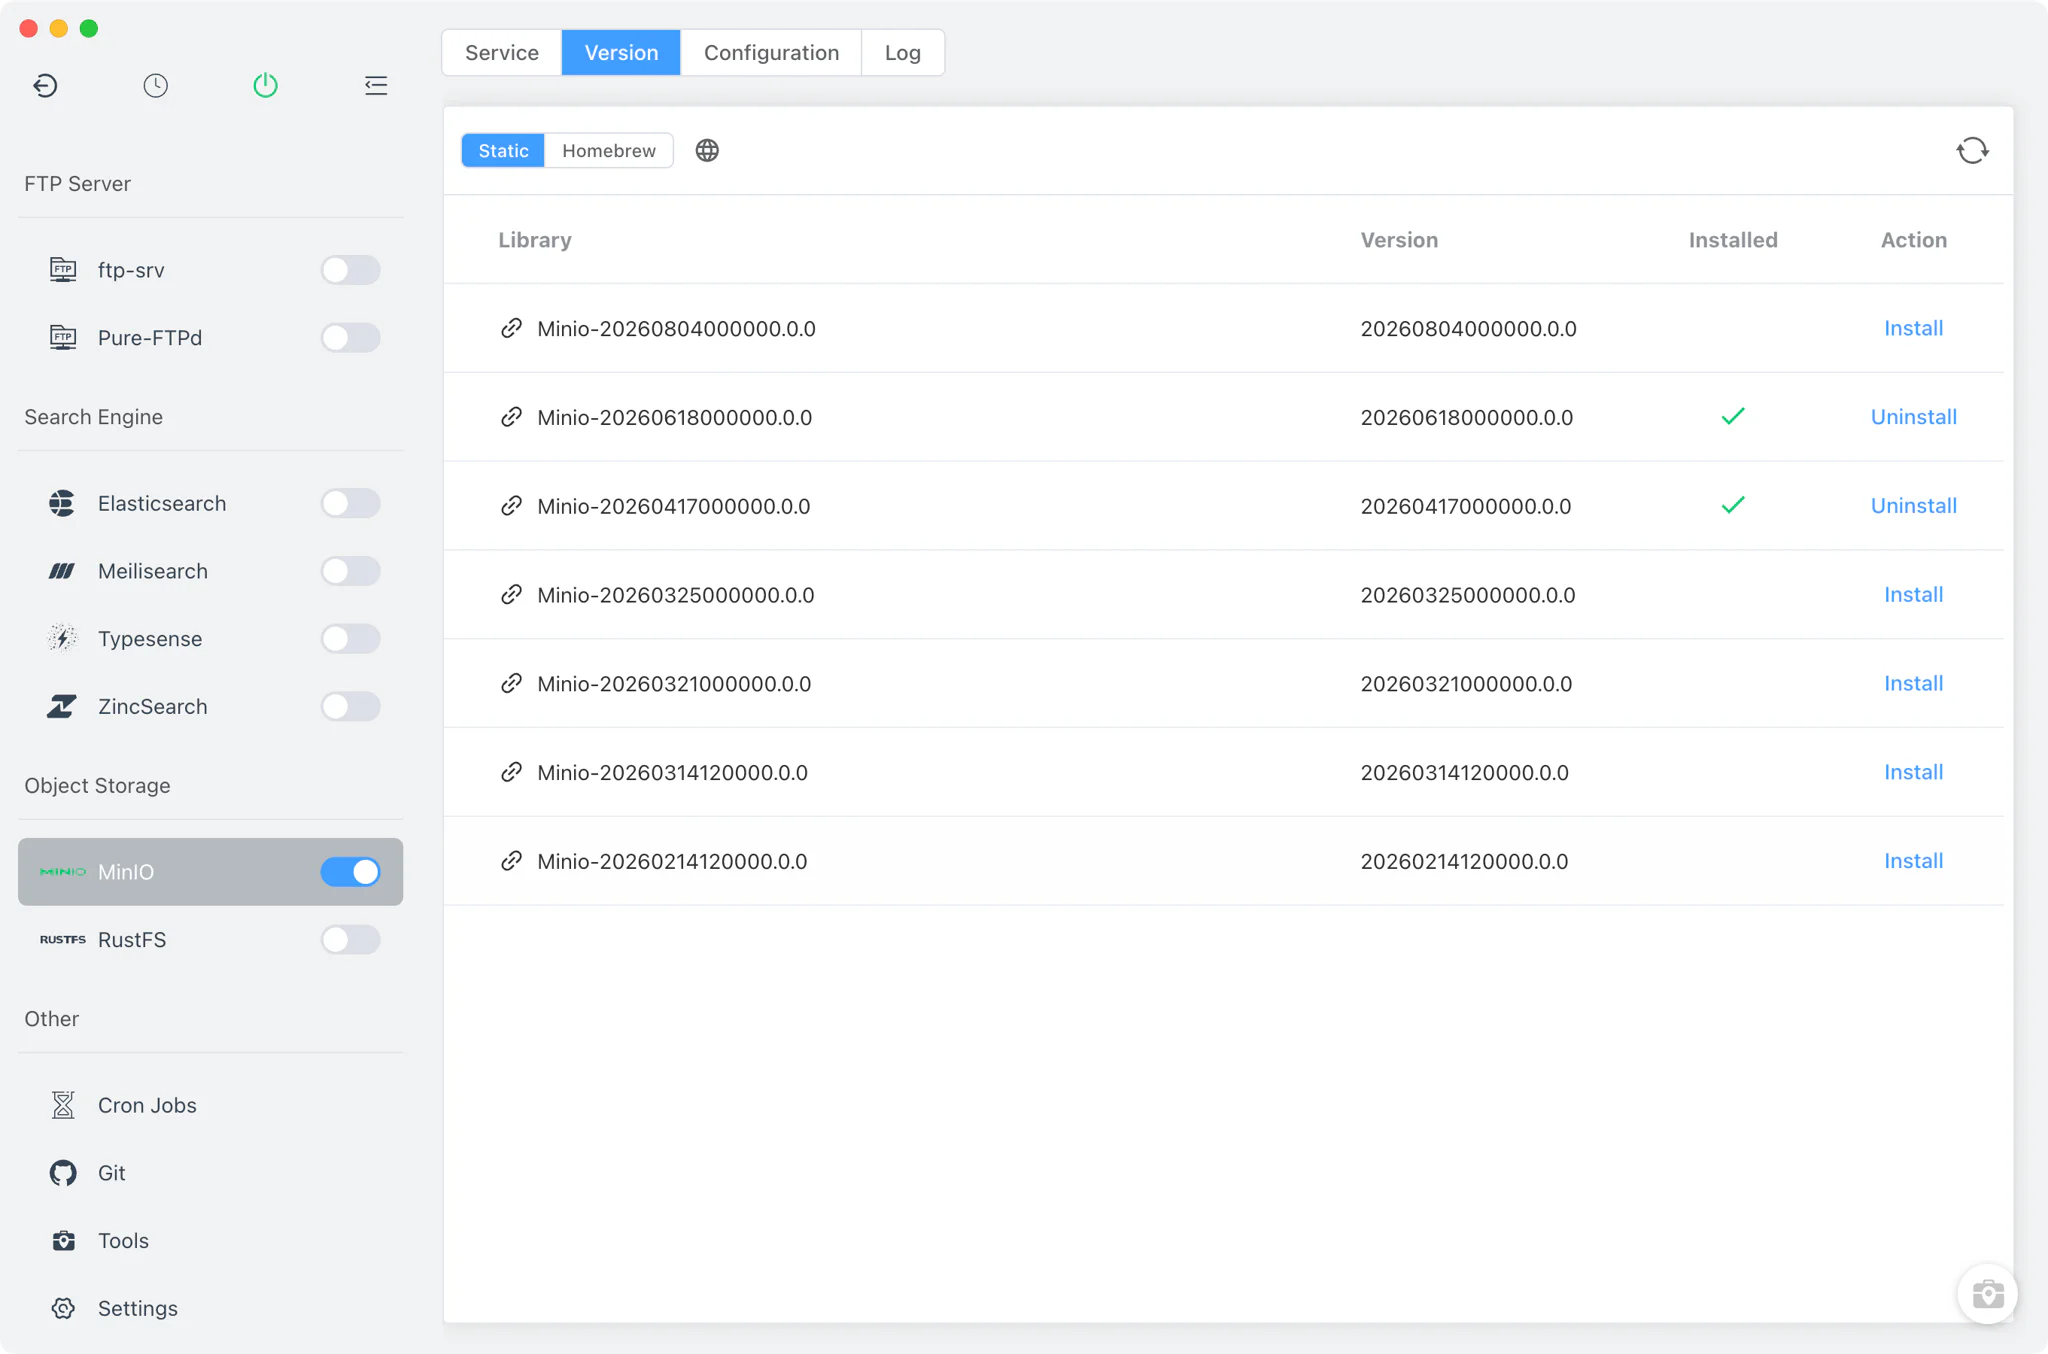Install Minio version 20260314120000.0.0

pos(1913,773)
